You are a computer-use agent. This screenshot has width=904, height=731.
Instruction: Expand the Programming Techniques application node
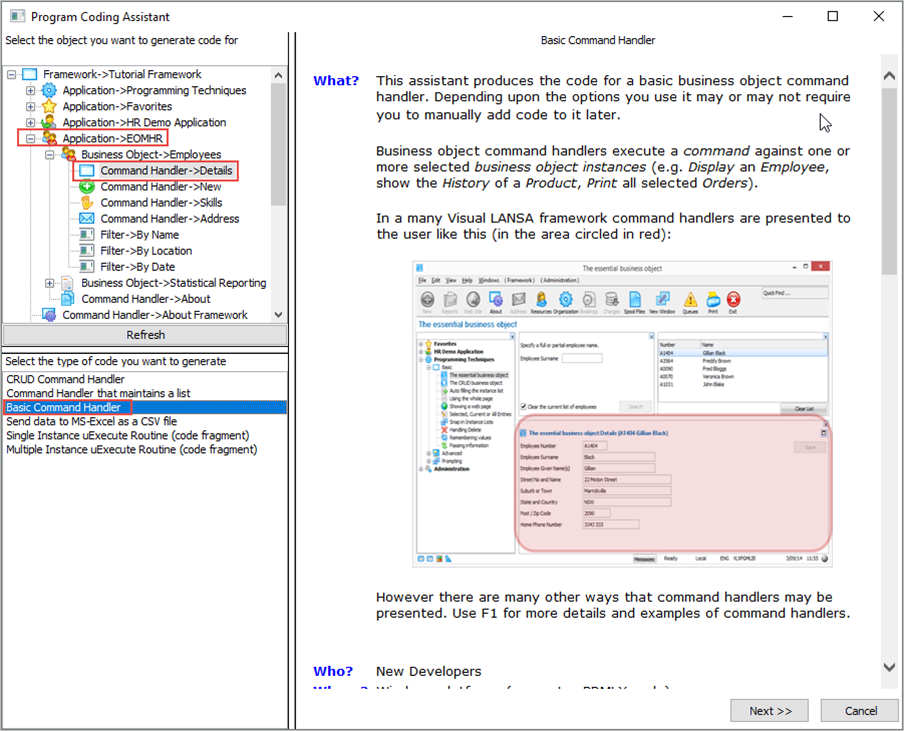(31, 91)
